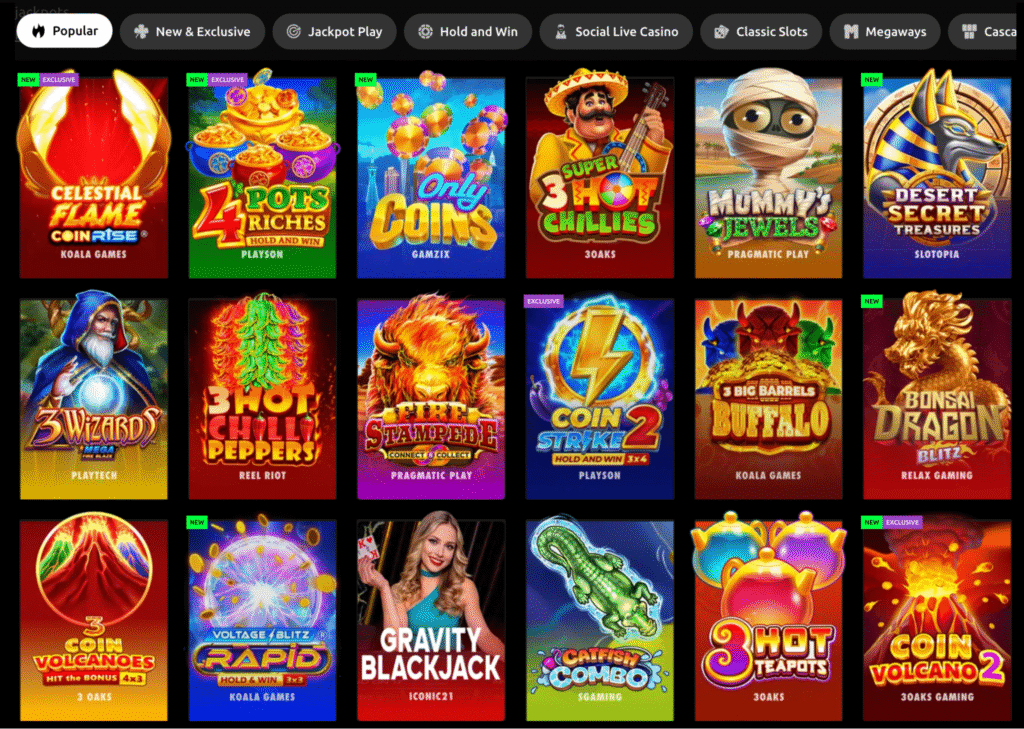The width and height of the screenshot is (1024, 729).
Task: Switch to New & Exclusive tab
Action: 192,31
